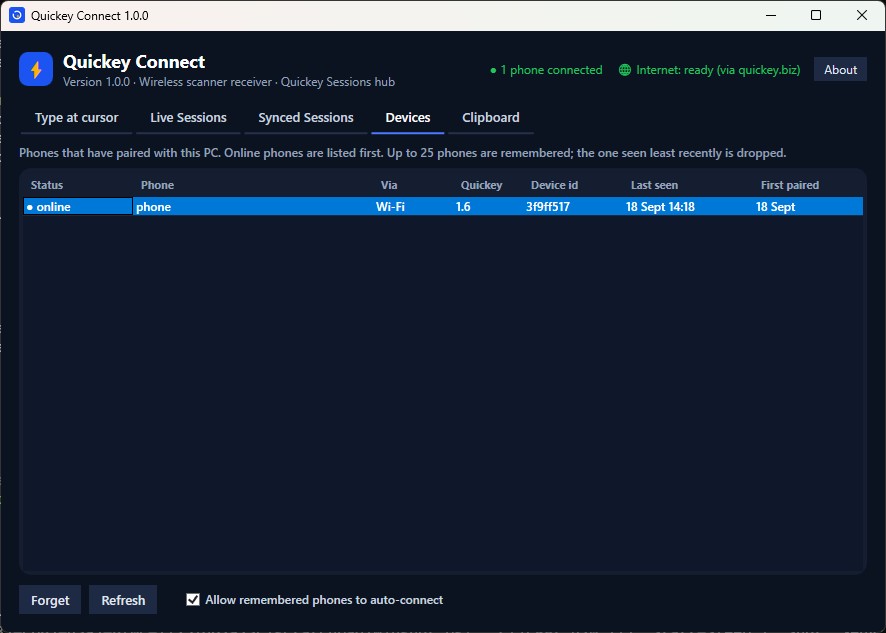
Task: Go to the Synced Sessions tab
Action: tap(306, 118)
